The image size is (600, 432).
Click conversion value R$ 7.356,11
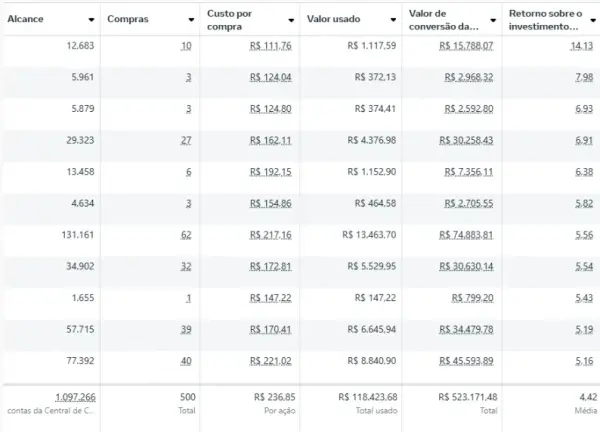tap(469, 172)
